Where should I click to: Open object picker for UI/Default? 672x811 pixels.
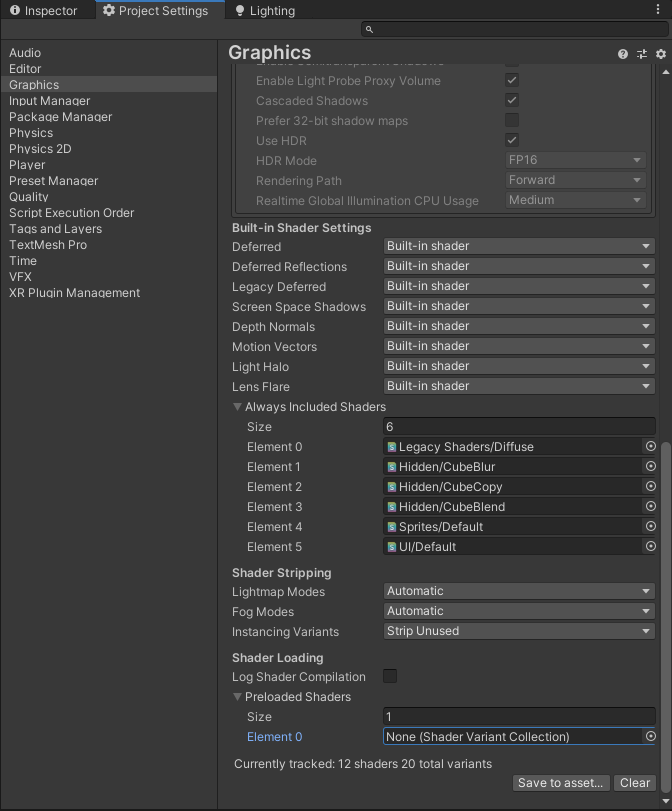(651, 546)
